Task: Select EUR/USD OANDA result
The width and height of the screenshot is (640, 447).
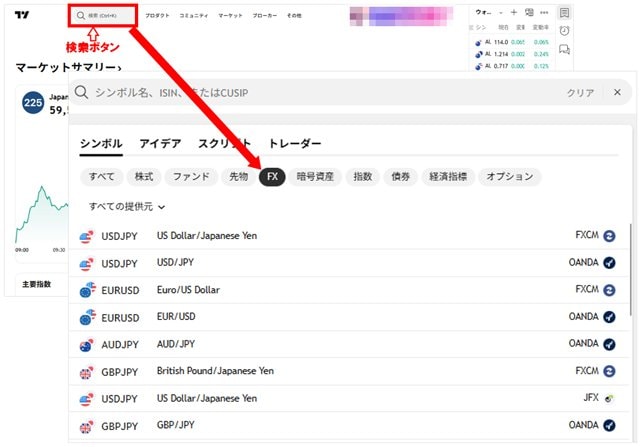Action: (349, 317)
